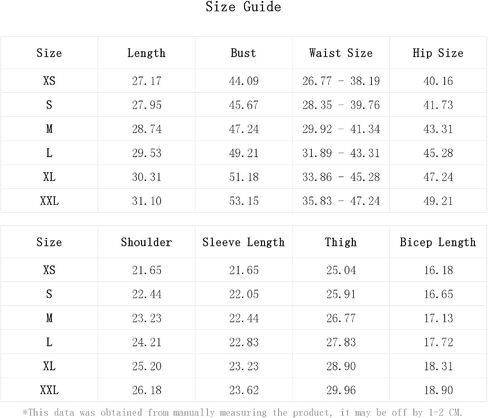Viewport: 488px width, 418px height.
Task: Select the Thigh column header
Action: [x=341, y=242]
